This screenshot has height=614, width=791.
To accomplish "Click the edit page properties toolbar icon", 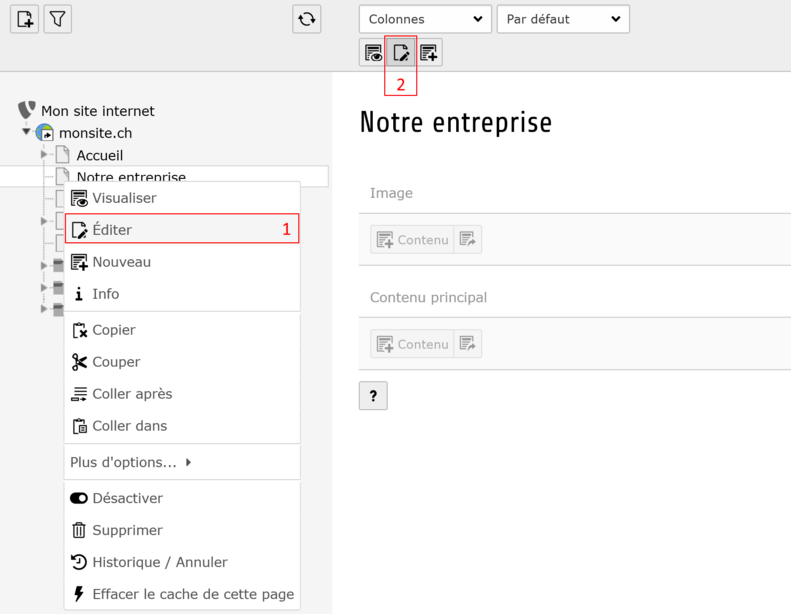I will pos(401,53).
